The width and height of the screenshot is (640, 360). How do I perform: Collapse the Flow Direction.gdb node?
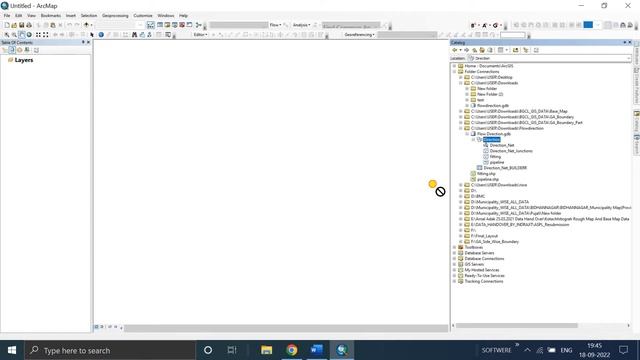[x=467, y=134]
